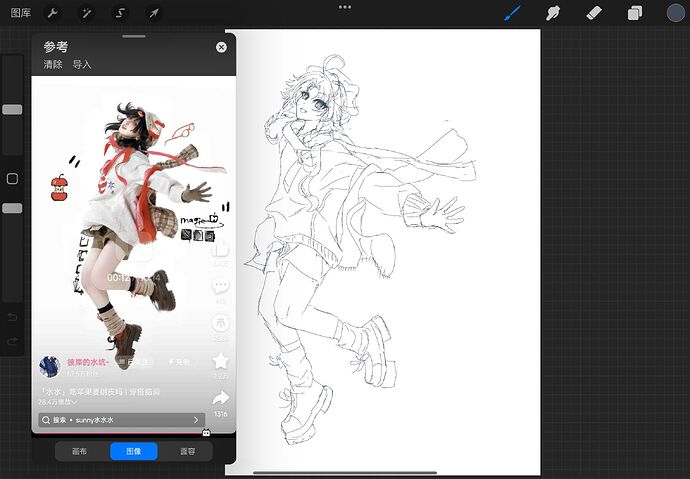The image size is (690, 479).
Task: Open the Adjustments magic wand menu
Action: [86, 13]
